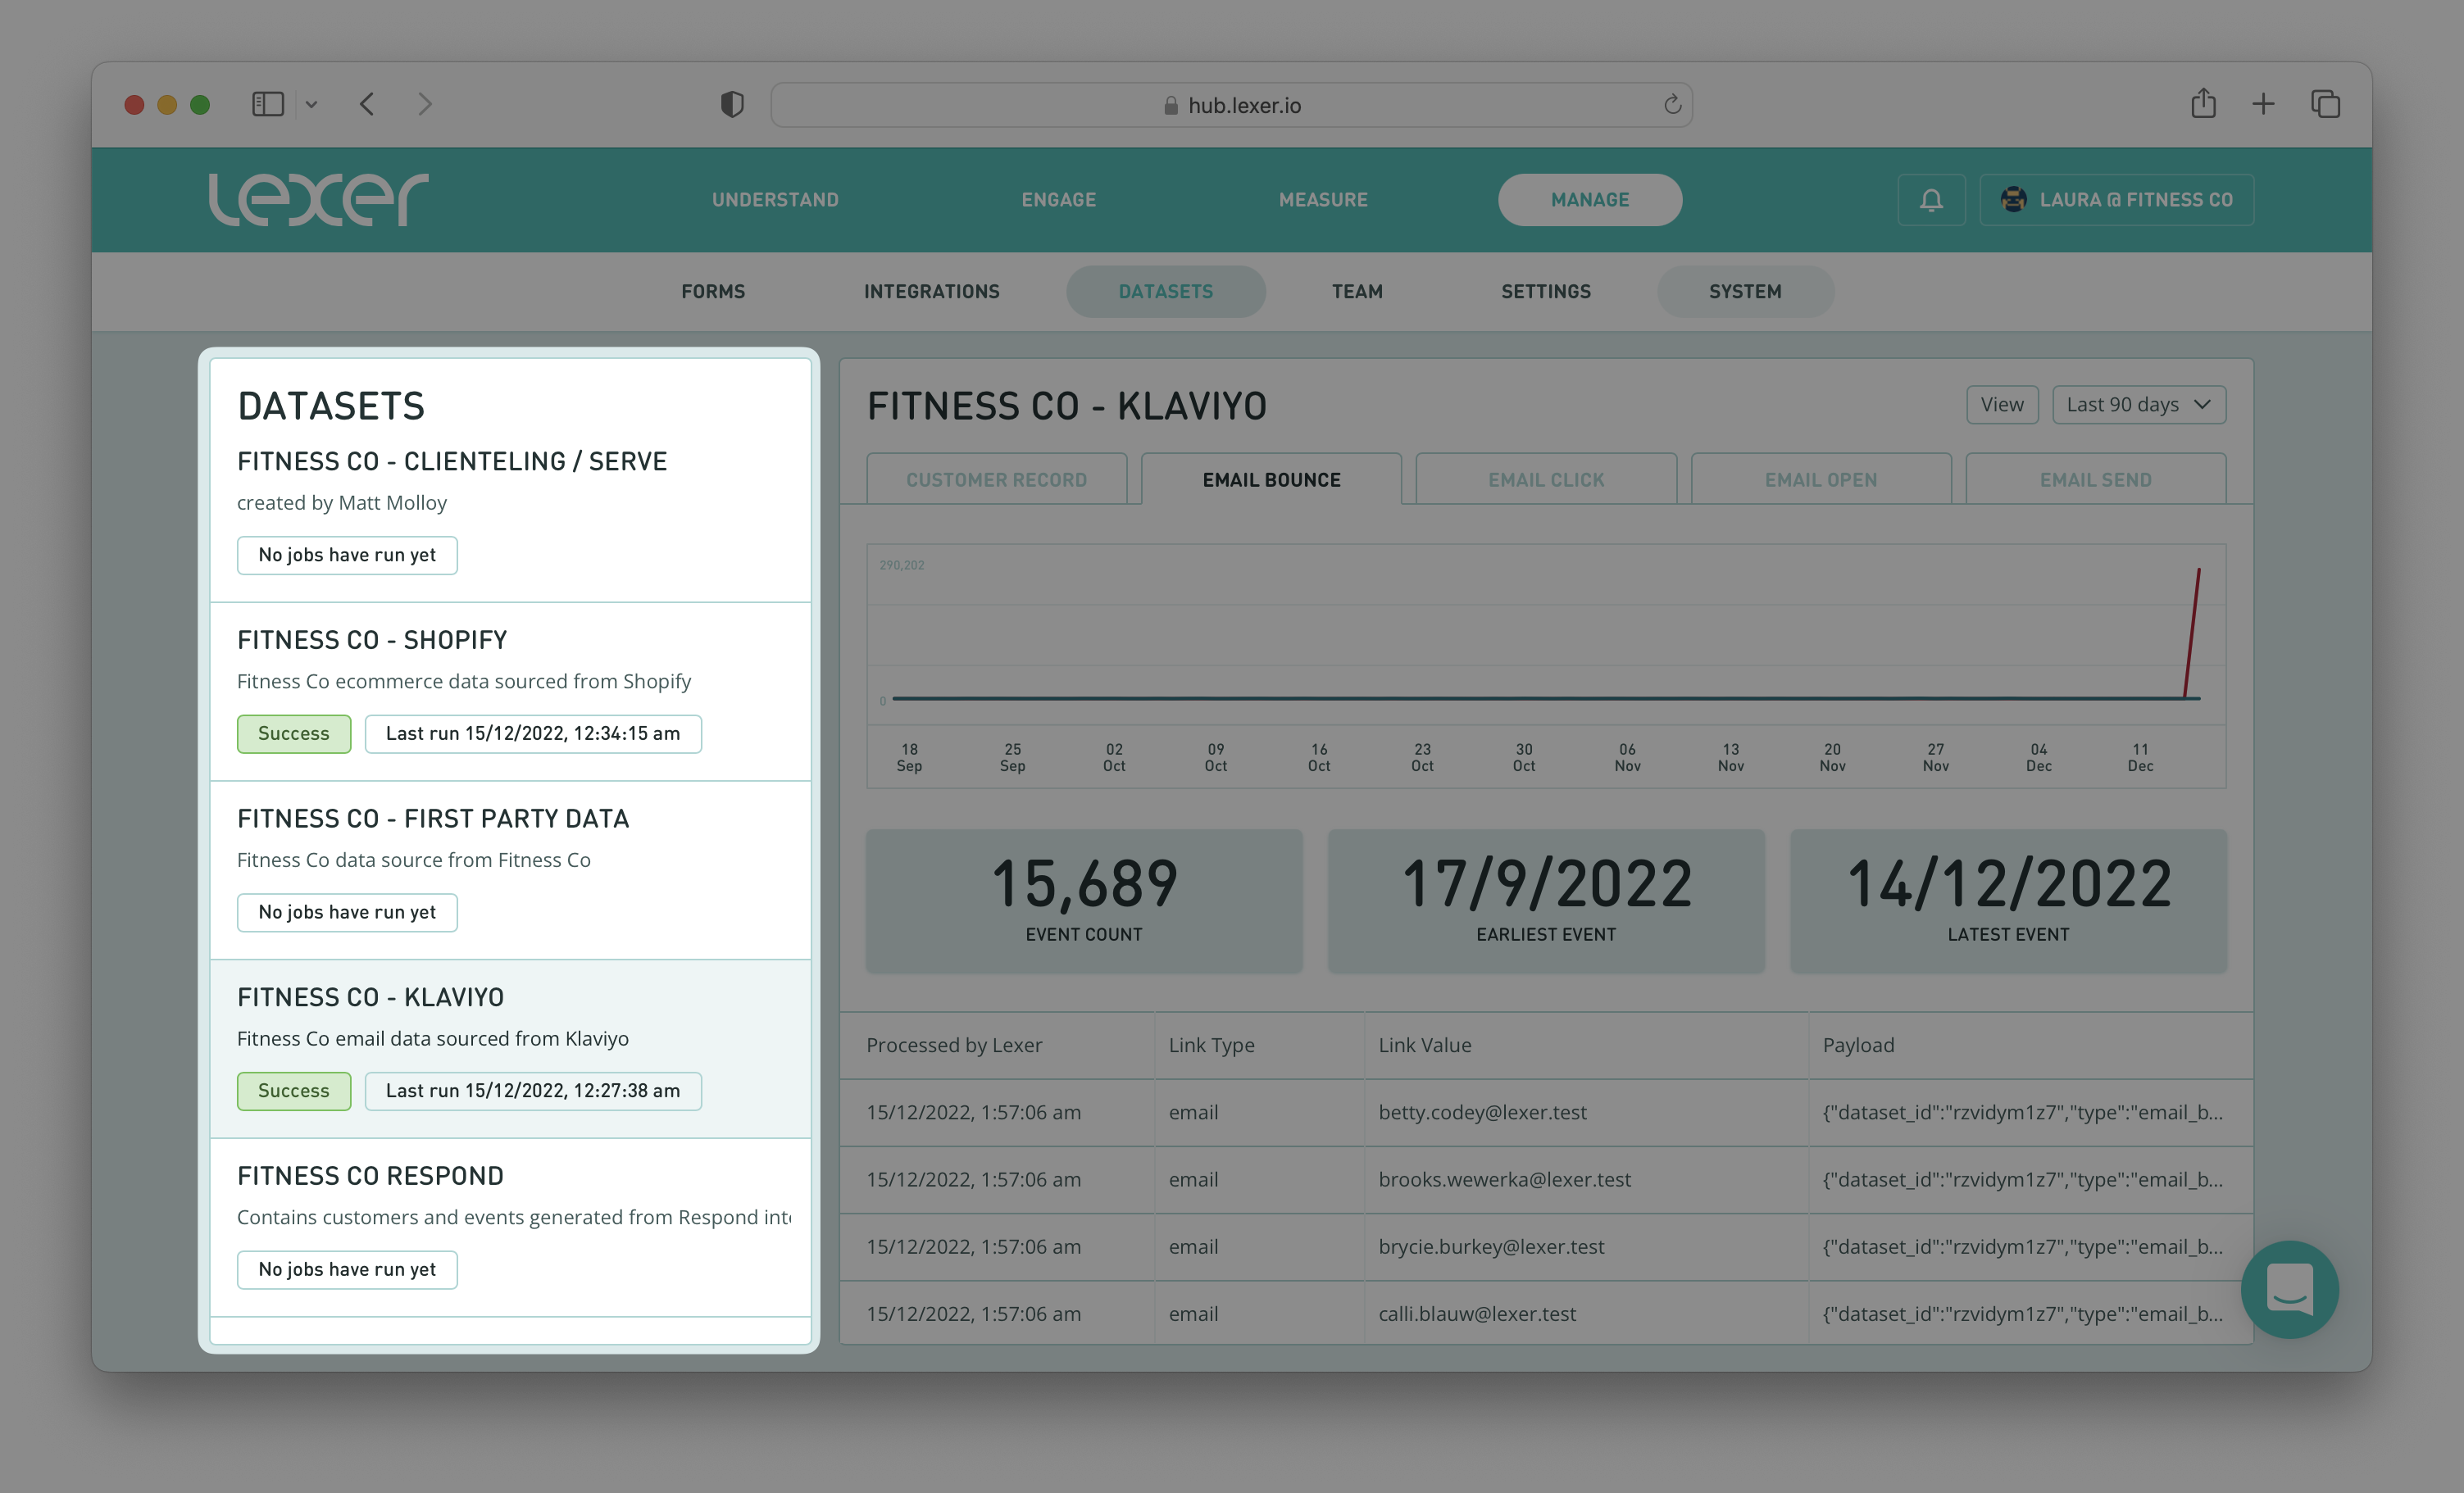The width and height of the screenshot is (2464, 1493).
Task: Toggle the Safari sidebar icon
Action: point(268,104)
